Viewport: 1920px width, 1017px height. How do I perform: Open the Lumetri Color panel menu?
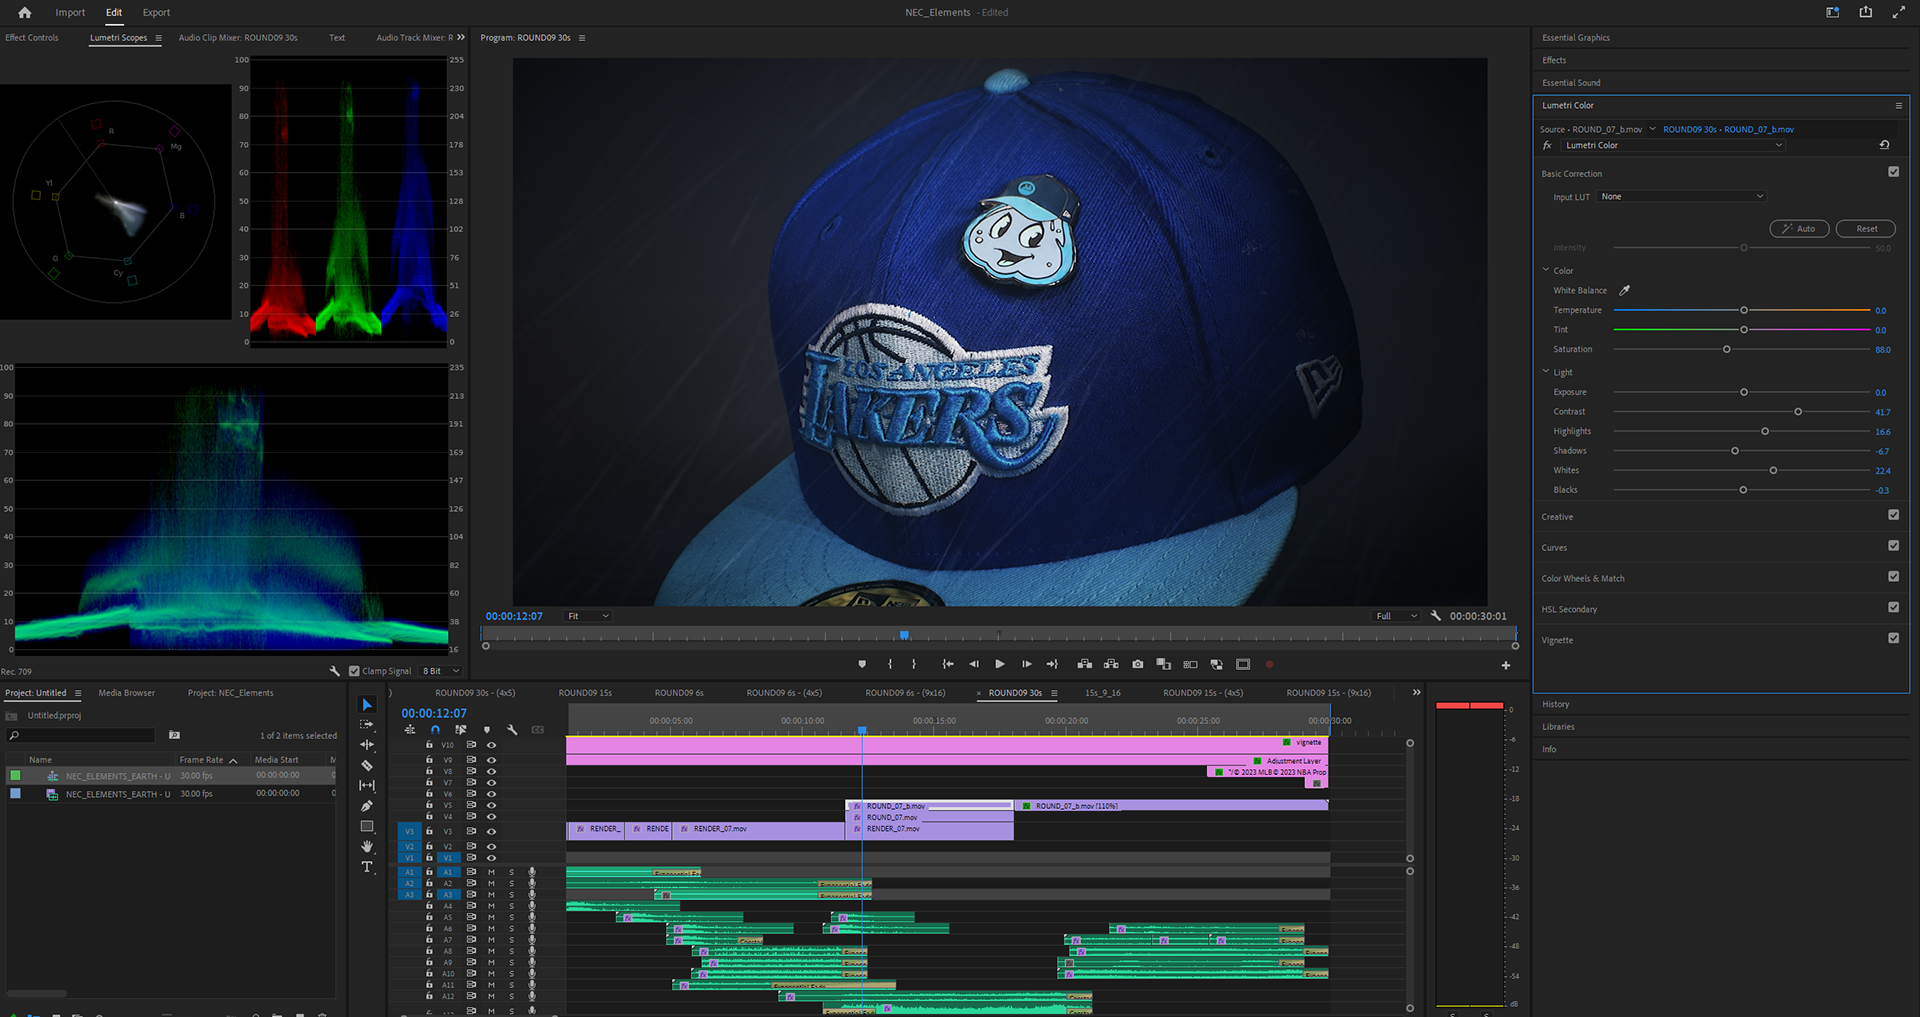point(1898,105)
